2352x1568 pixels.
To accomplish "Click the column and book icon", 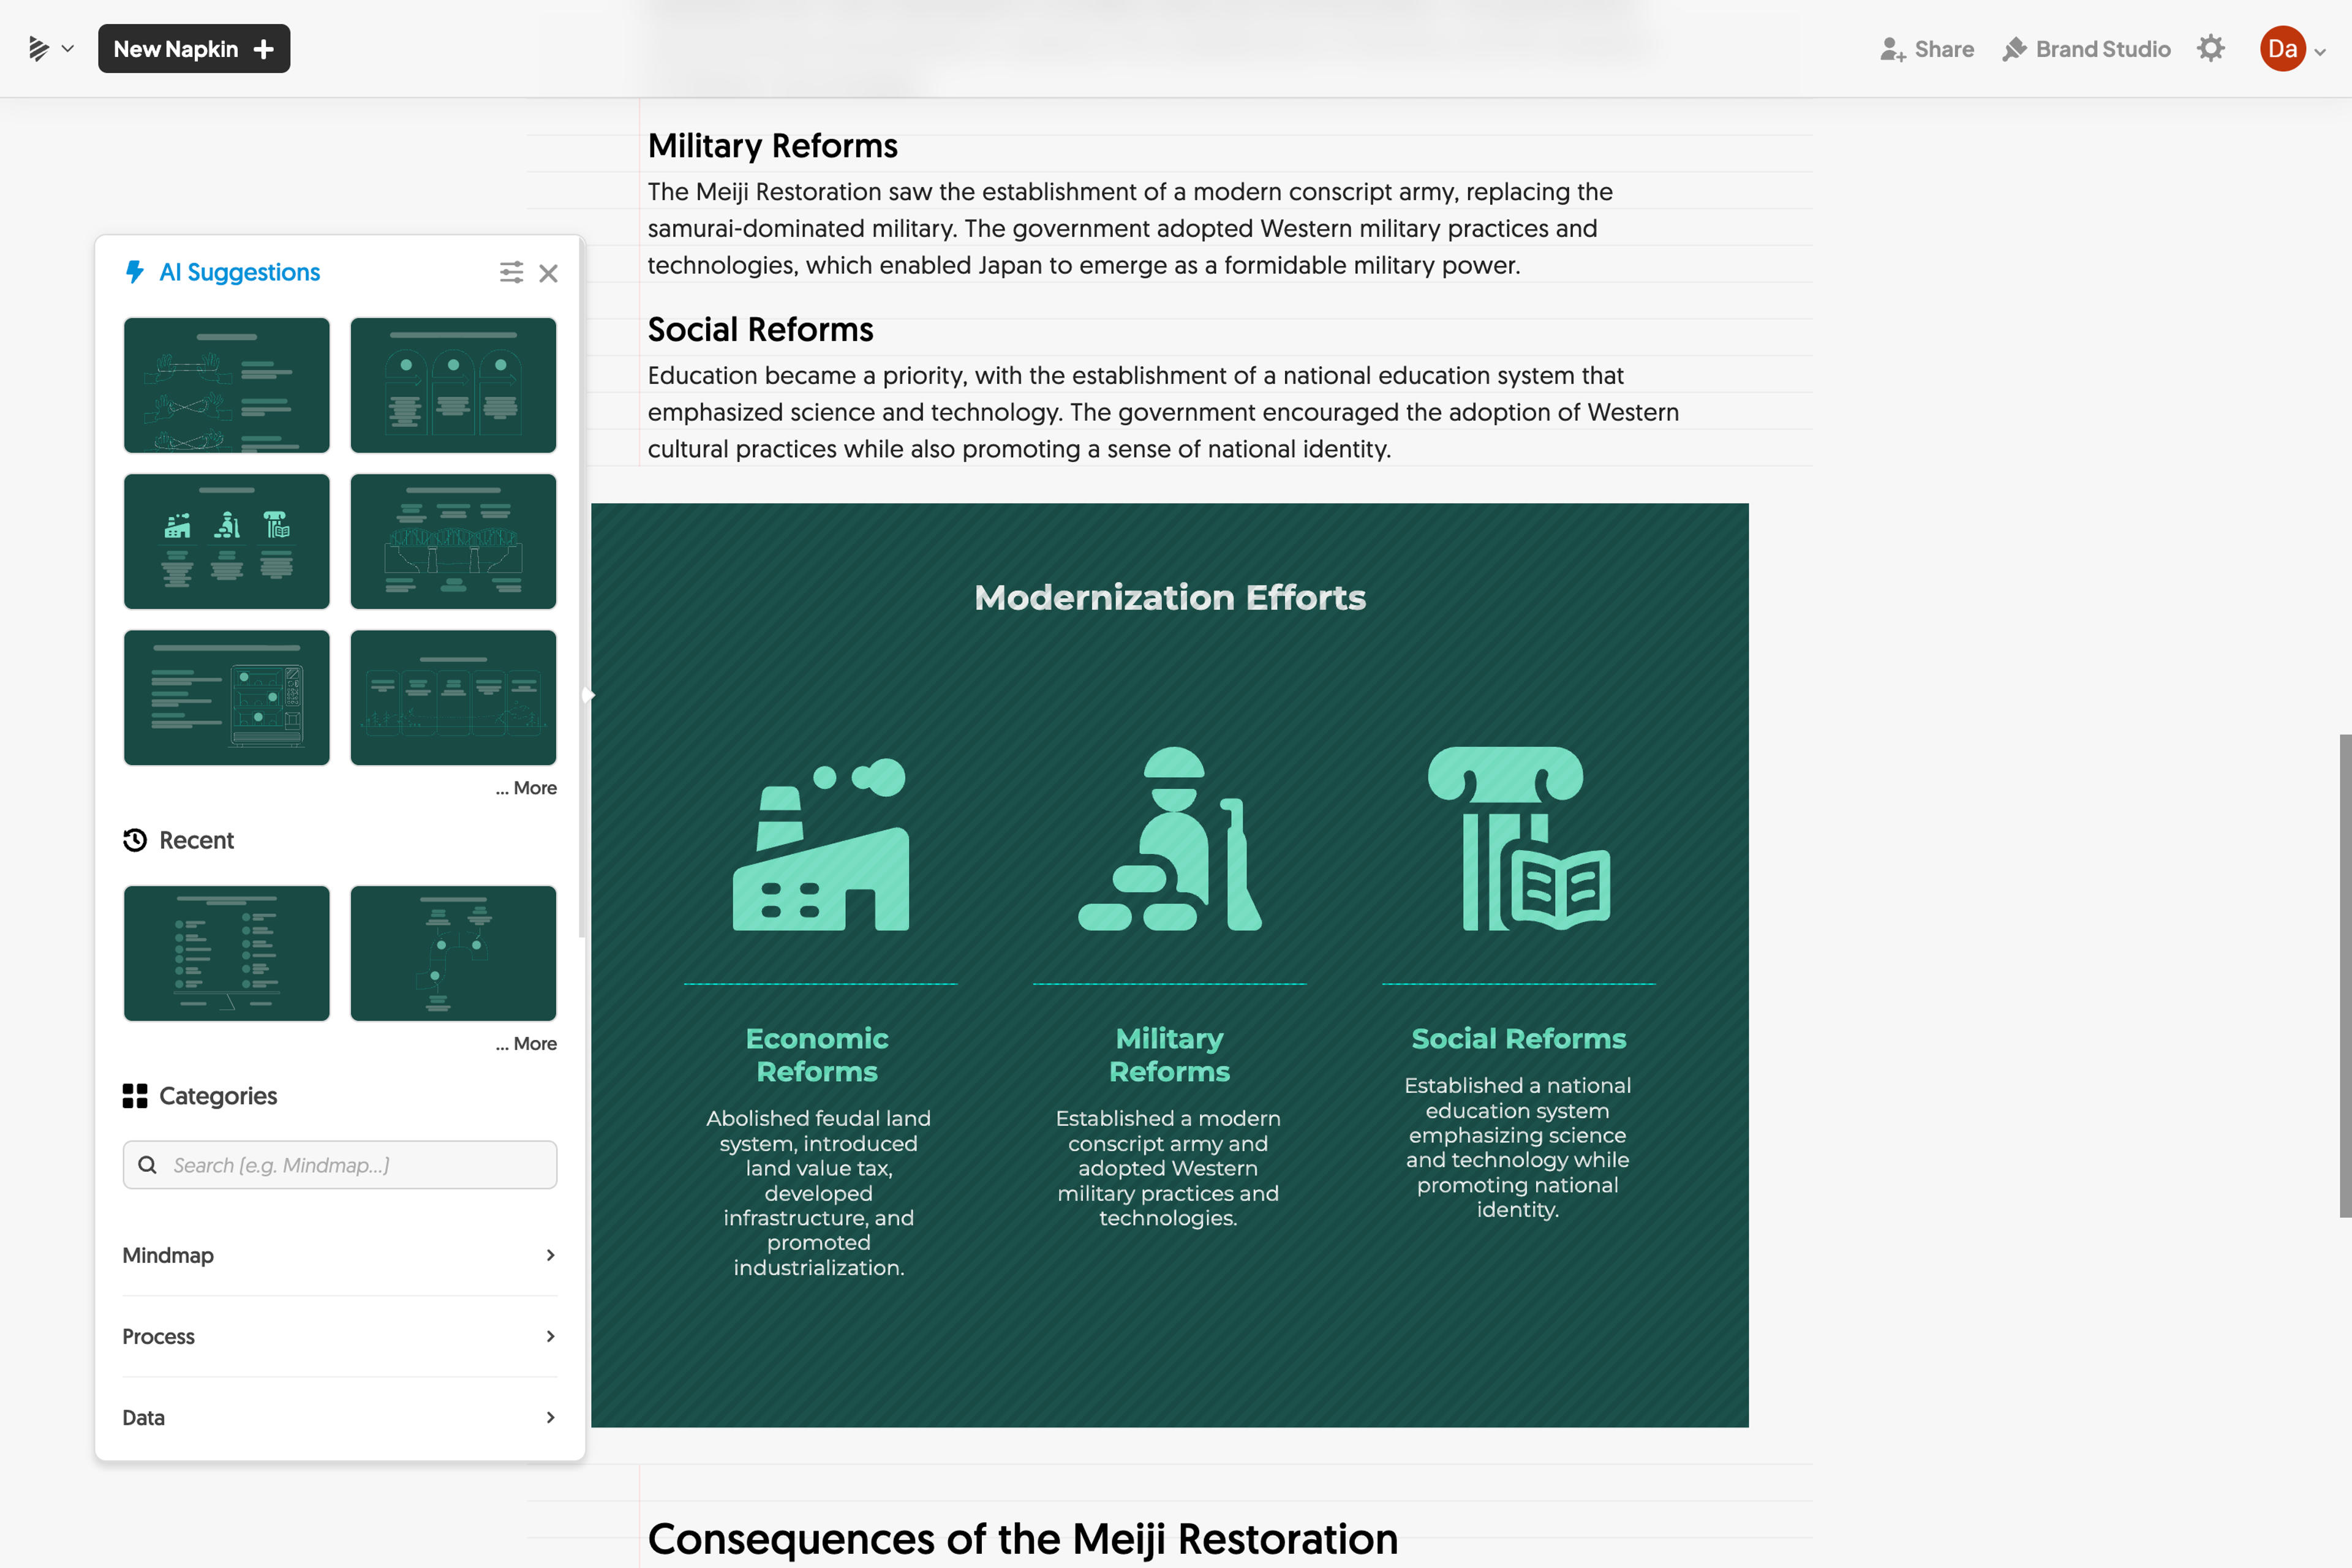I will (1519, 839).
